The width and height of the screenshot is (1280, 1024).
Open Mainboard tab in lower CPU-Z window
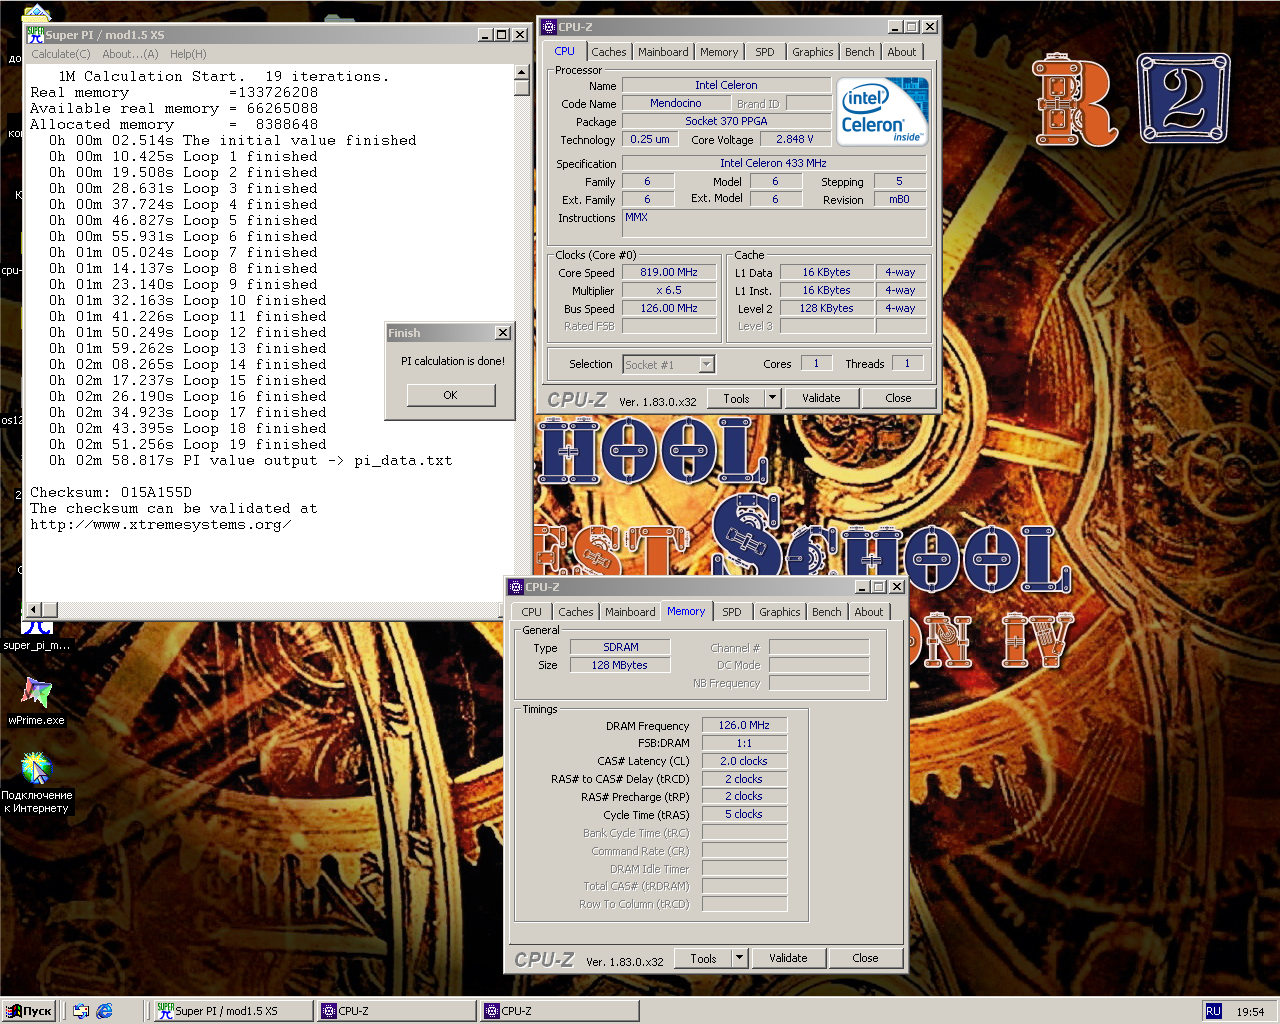pos(630,612)
